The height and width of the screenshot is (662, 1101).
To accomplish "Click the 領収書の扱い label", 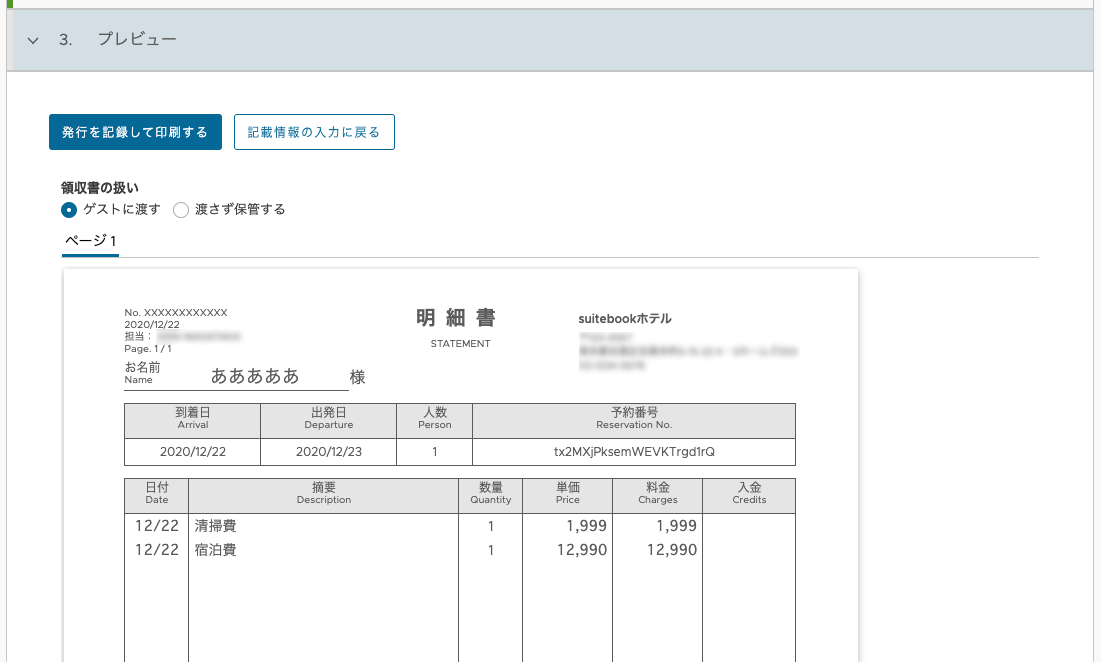I will click(x=100, y=188).
